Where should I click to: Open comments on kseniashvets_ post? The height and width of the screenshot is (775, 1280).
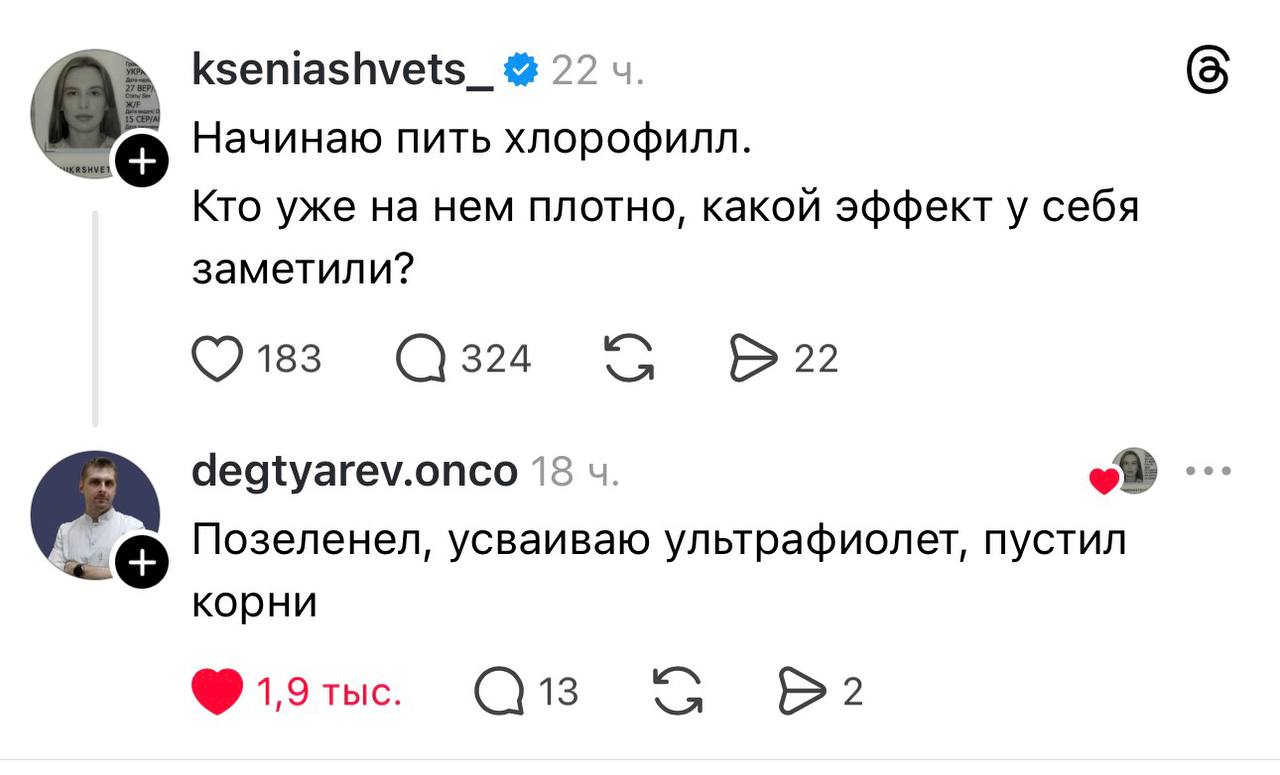point(421,359)
